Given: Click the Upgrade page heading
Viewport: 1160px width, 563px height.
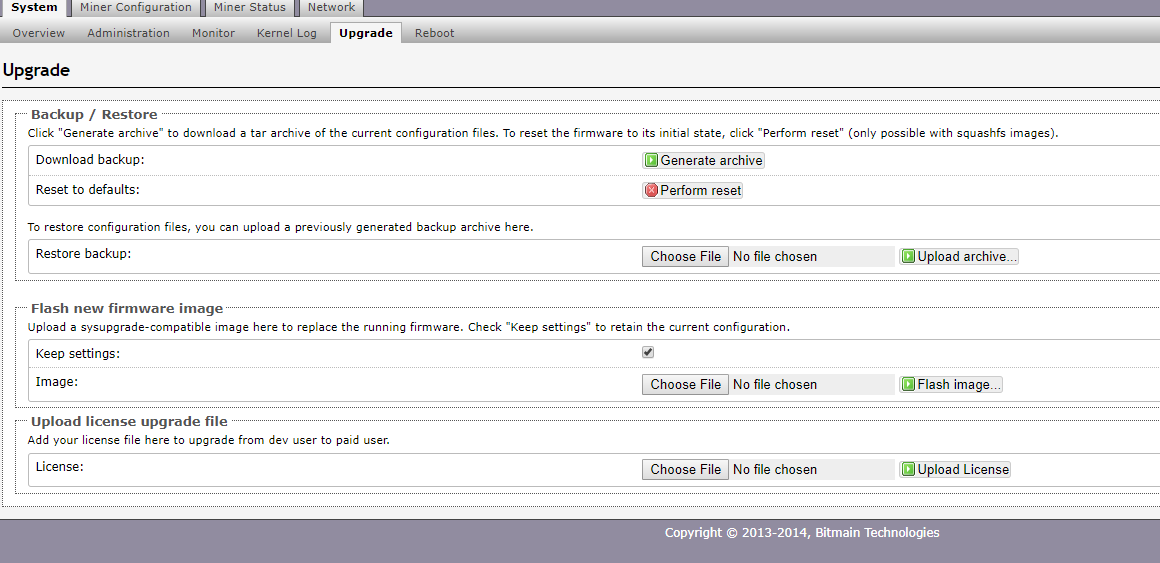Looking at the screenshot, I should [x=36, y=71].
